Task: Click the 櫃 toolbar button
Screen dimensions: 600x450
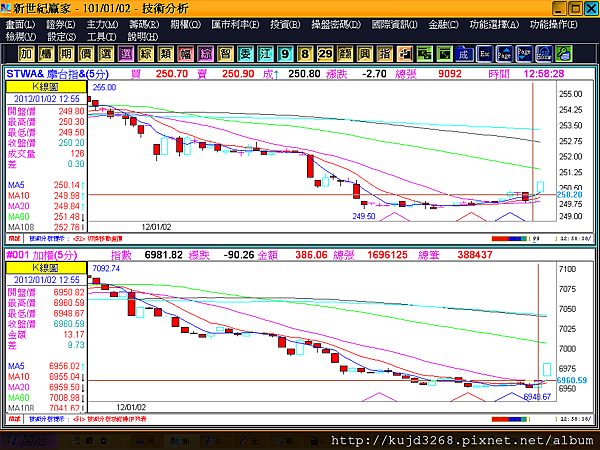Action: tap(46, 54)
